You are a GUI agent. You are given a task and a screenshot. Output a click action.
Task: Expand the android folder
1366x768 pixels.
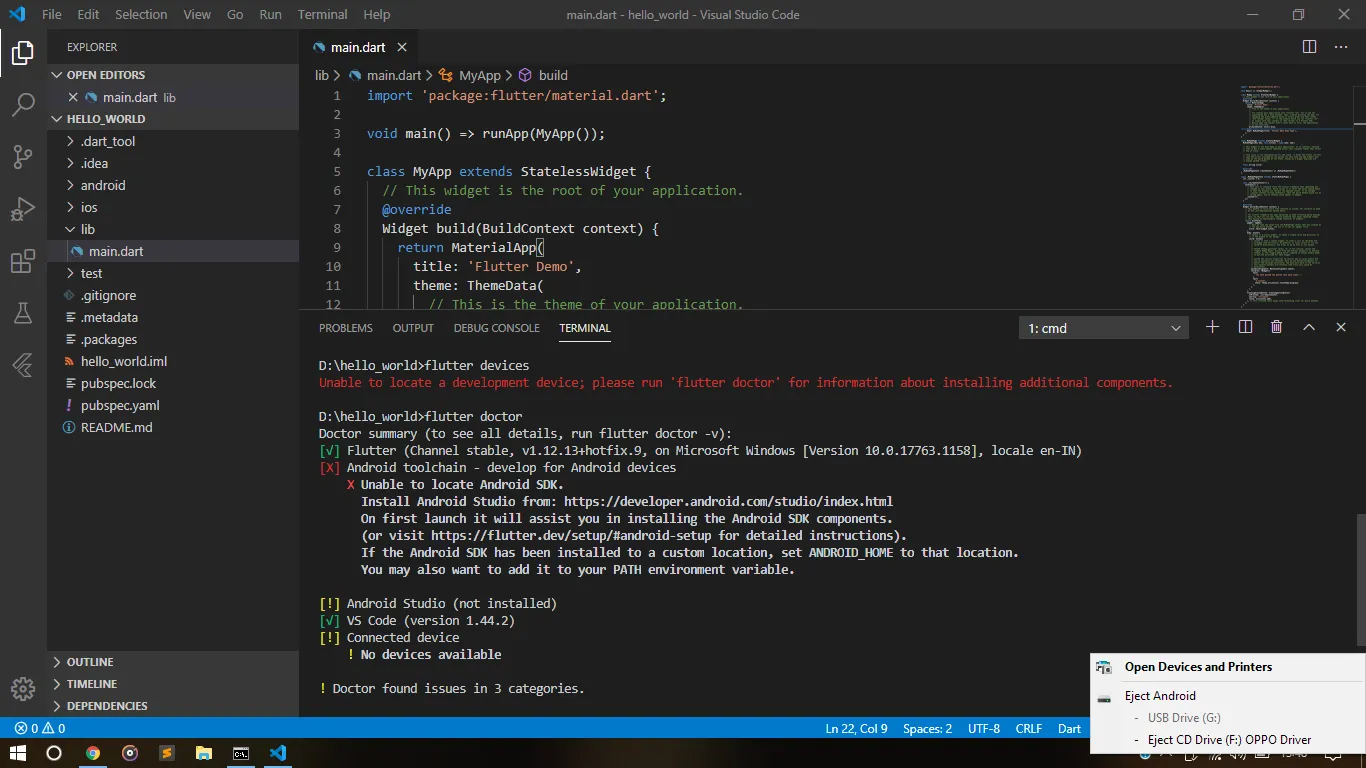(103, 185)
